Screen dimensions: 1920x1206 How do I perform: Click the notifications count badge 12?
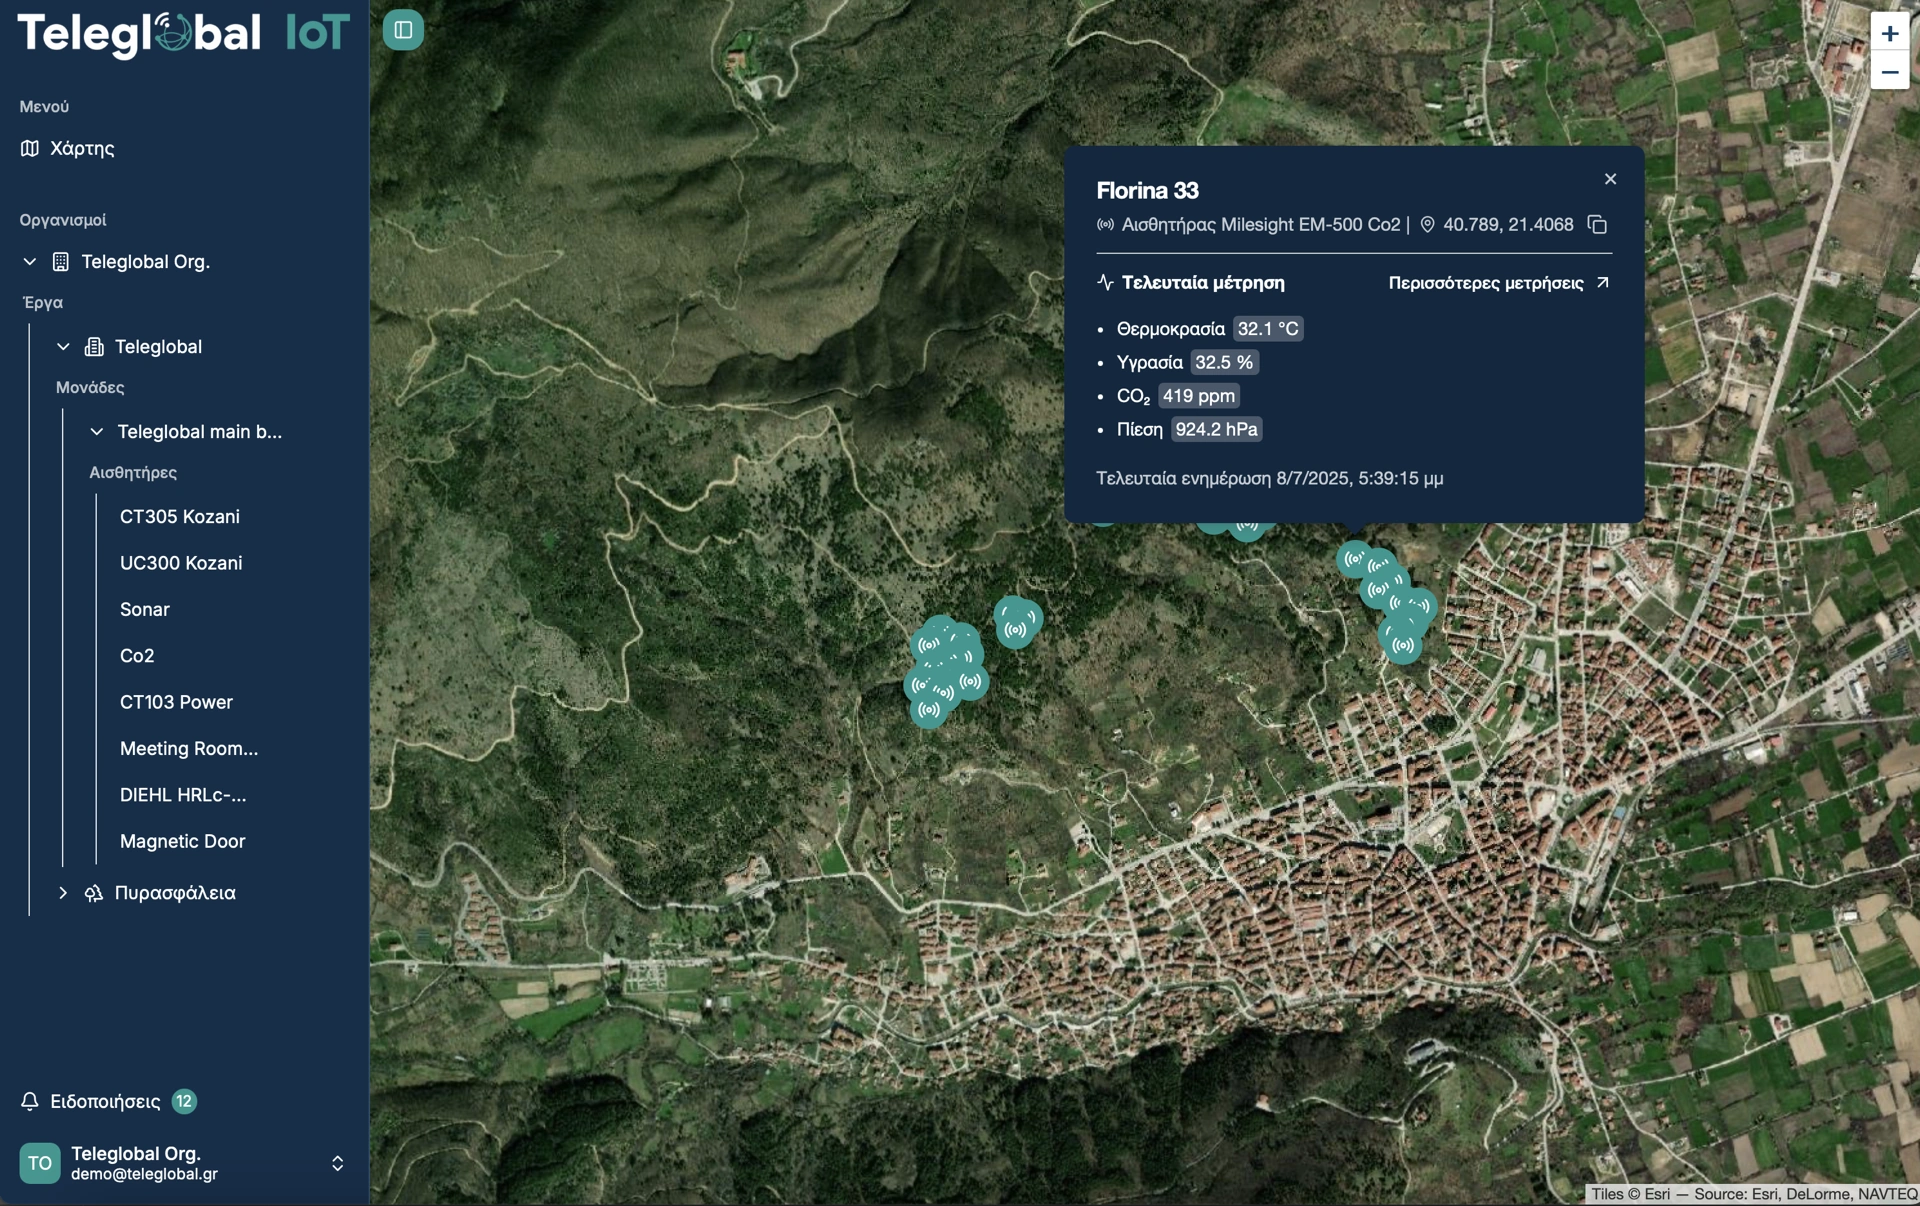coord(184,1101)
